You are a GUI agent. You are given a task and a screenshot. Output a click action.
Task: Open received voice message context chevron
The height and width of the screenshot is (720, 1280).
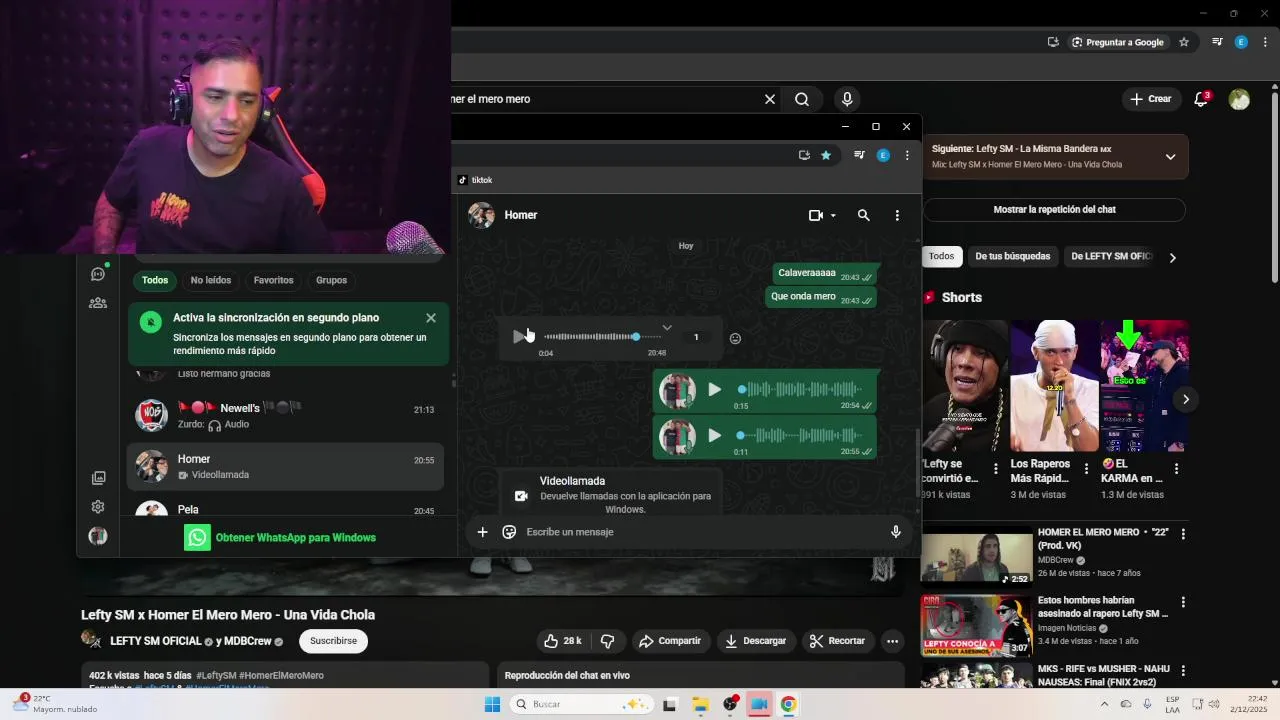[667, 327]
